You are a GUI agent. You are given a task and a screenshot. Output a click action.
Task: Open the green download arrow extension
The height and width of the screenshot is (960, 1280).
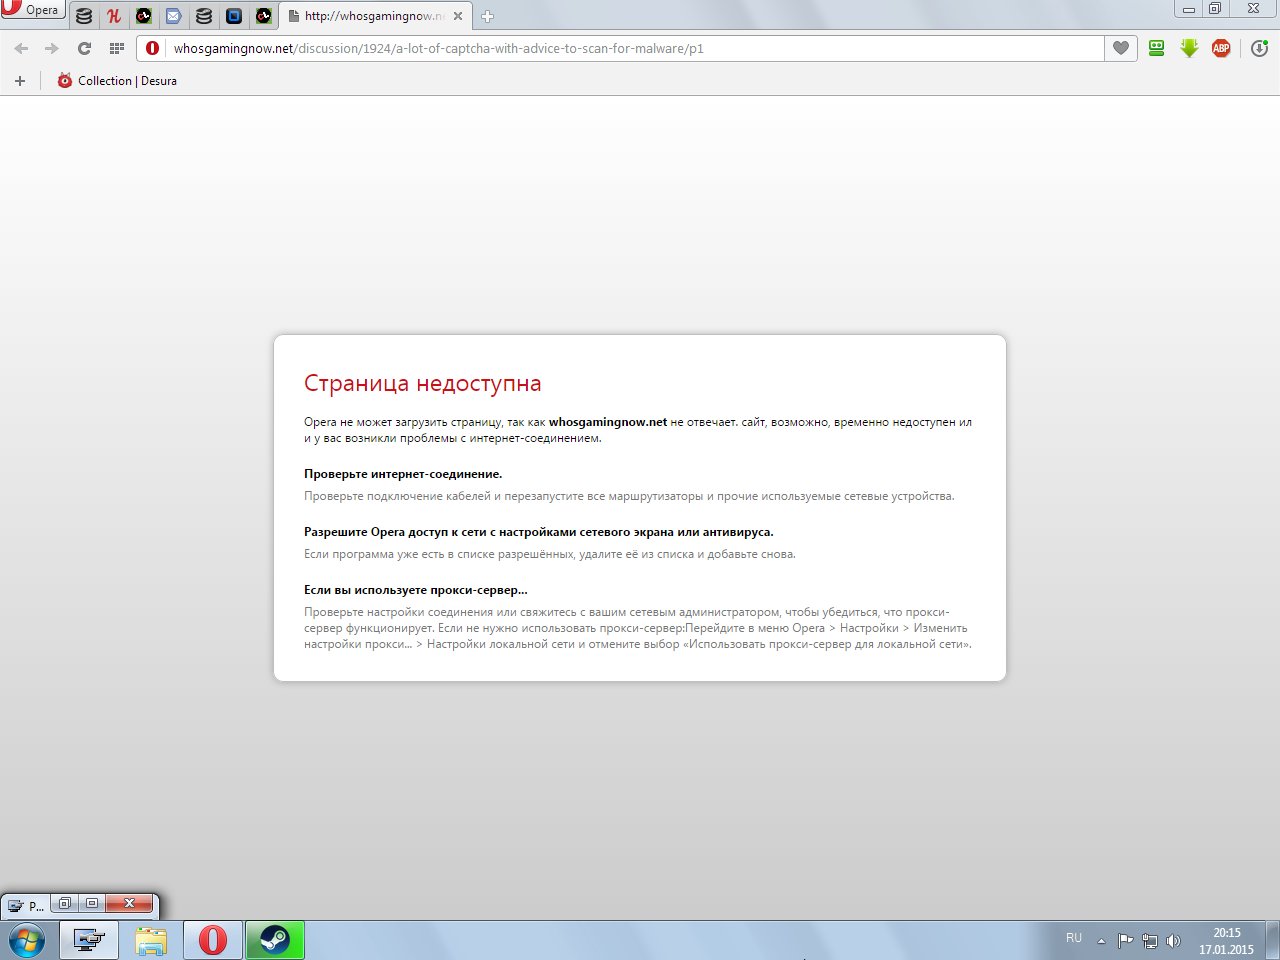[1189, 48]
